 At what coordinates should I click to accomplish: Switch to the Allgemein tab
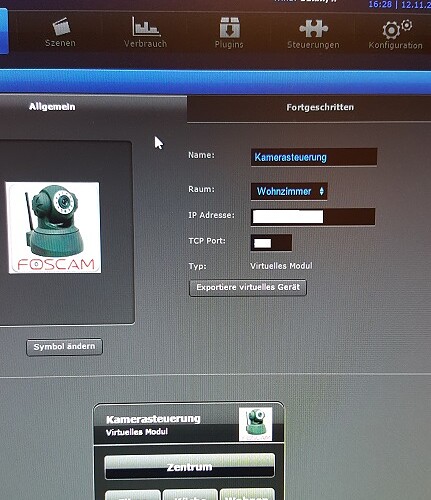(52, 107)
